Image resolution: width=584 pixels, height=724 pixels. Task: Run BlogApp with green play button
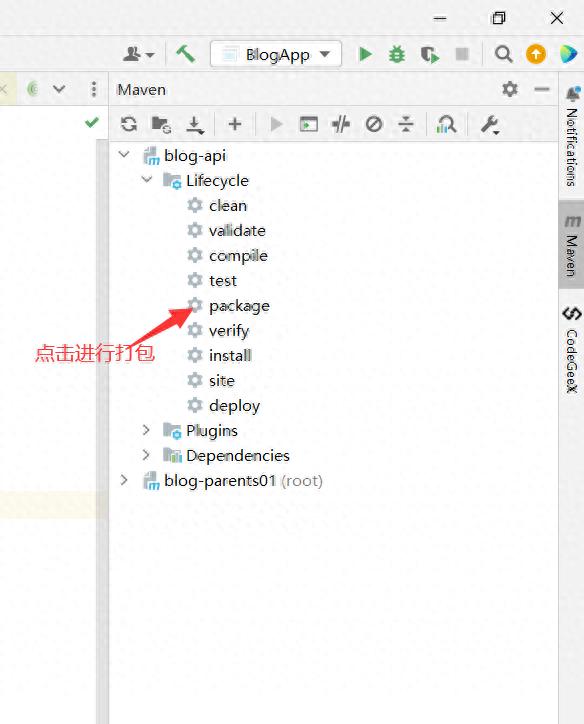pos(365,54)
